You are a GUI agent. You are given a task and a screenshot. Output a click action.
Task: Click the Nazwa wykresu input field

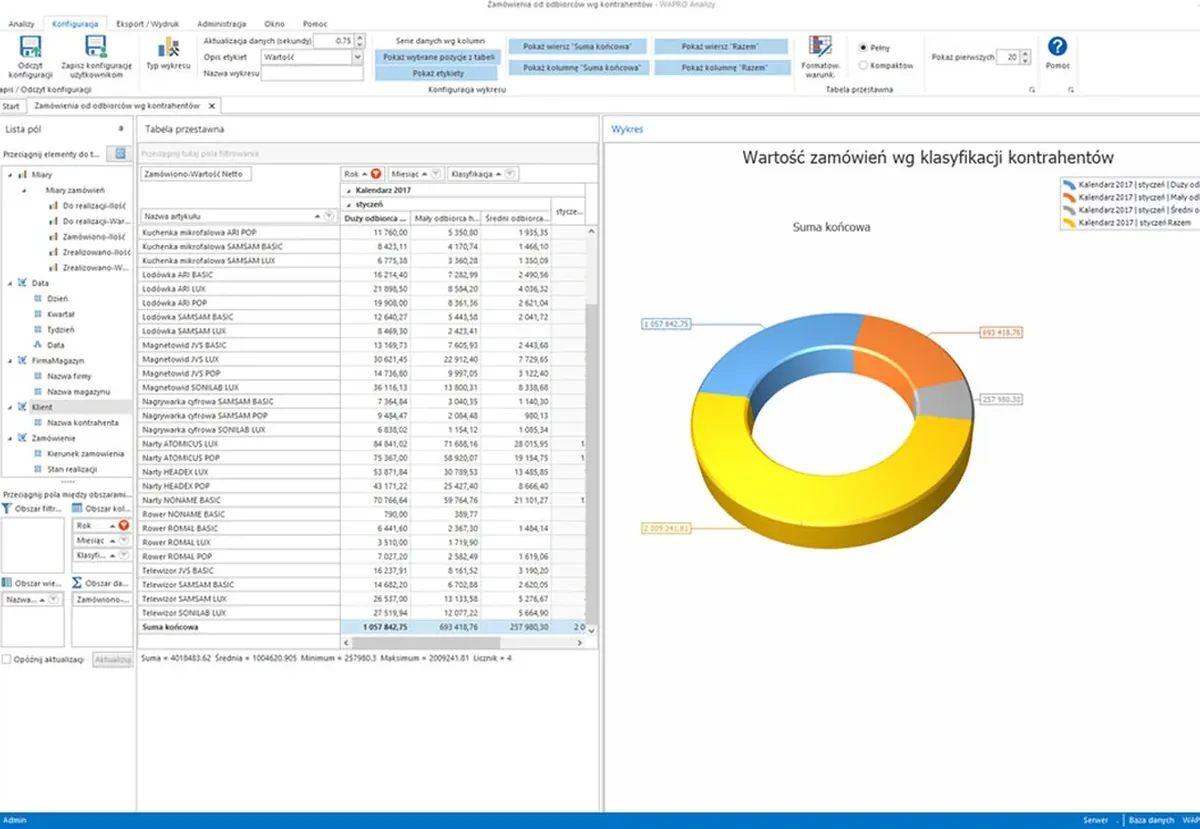312,74
